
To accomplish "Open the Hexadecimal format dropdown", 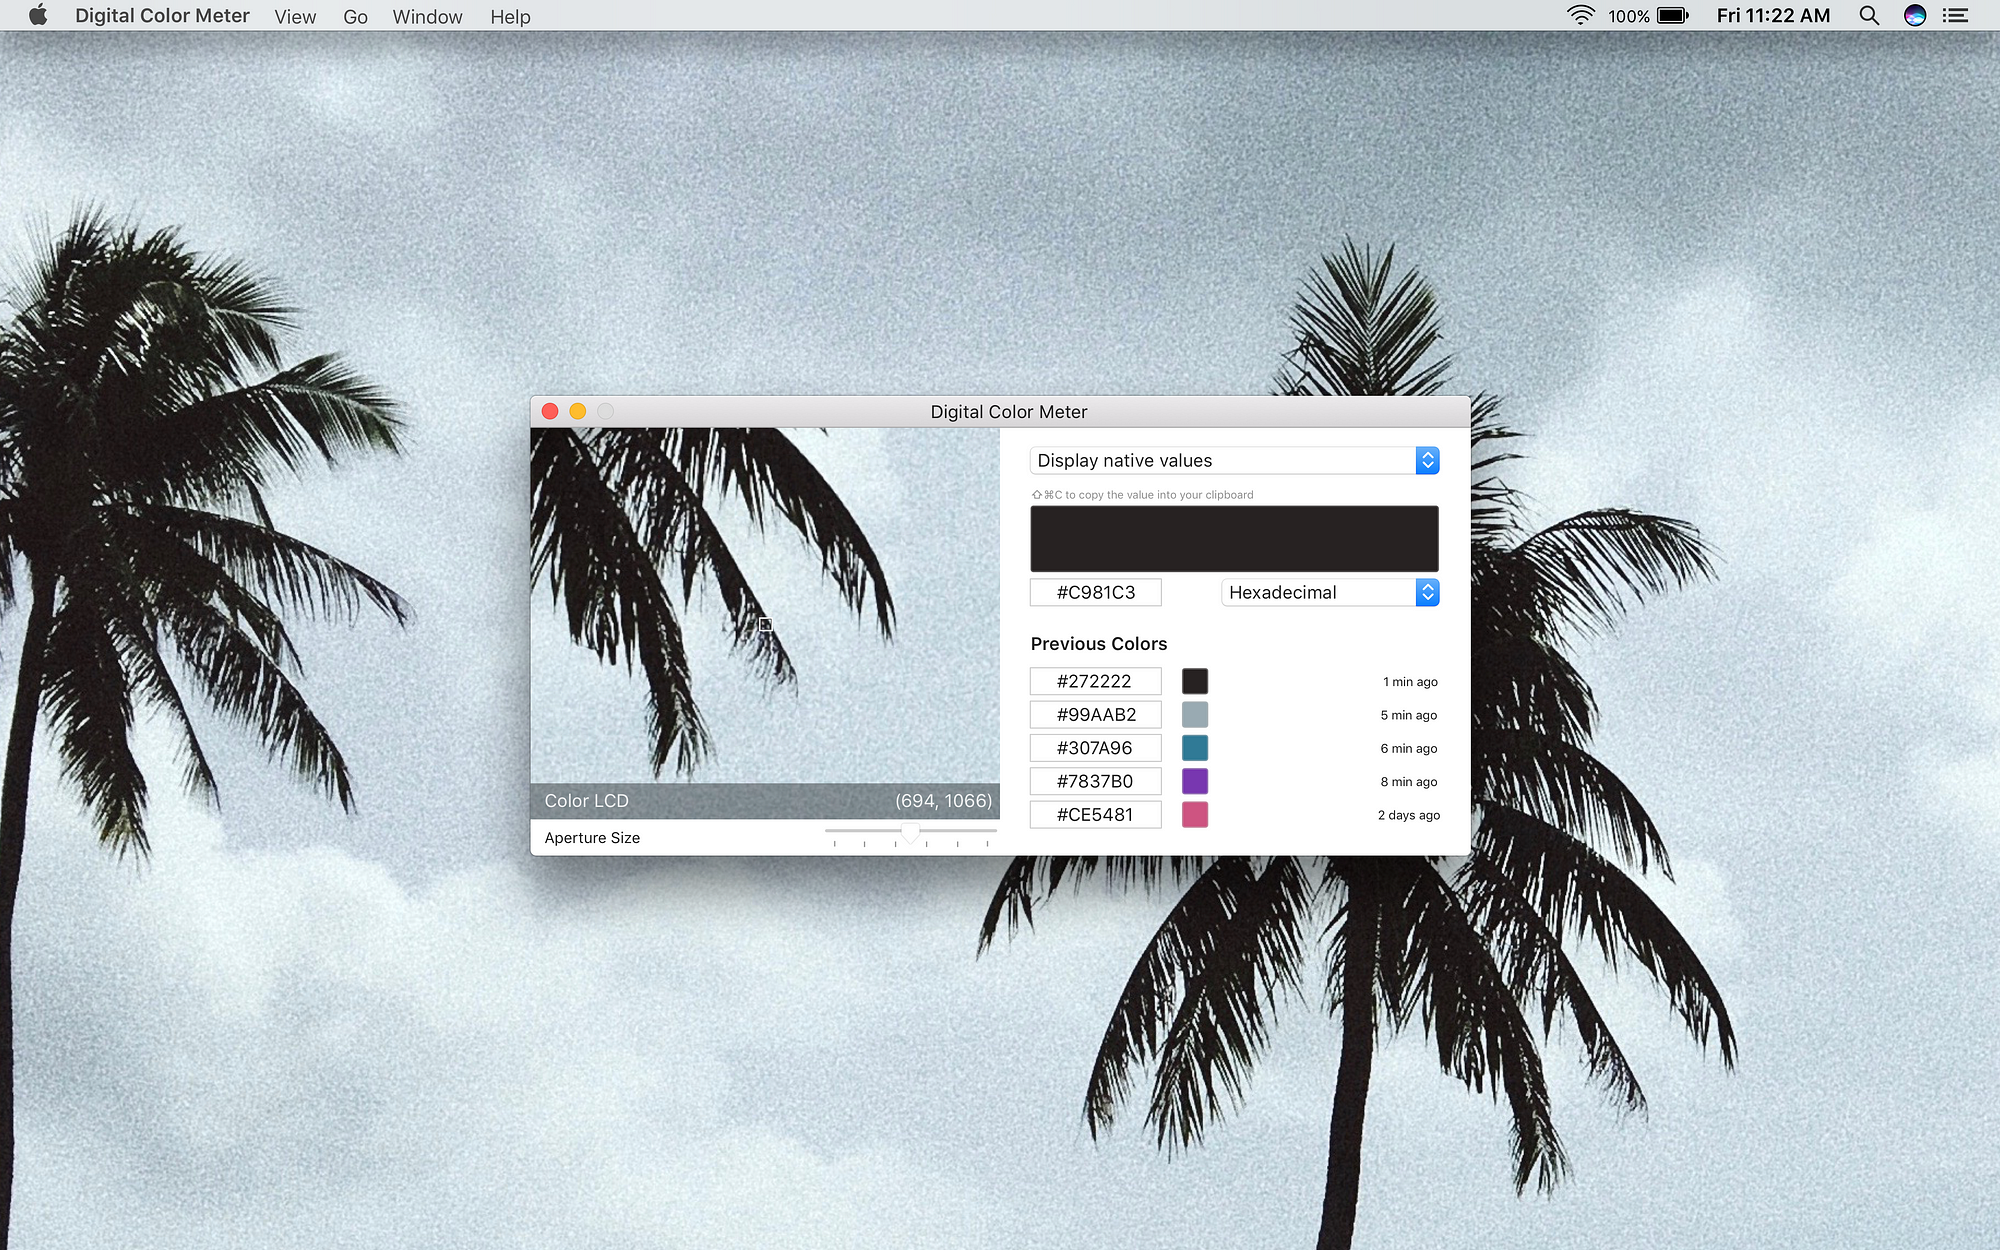I will [1330, 592].
